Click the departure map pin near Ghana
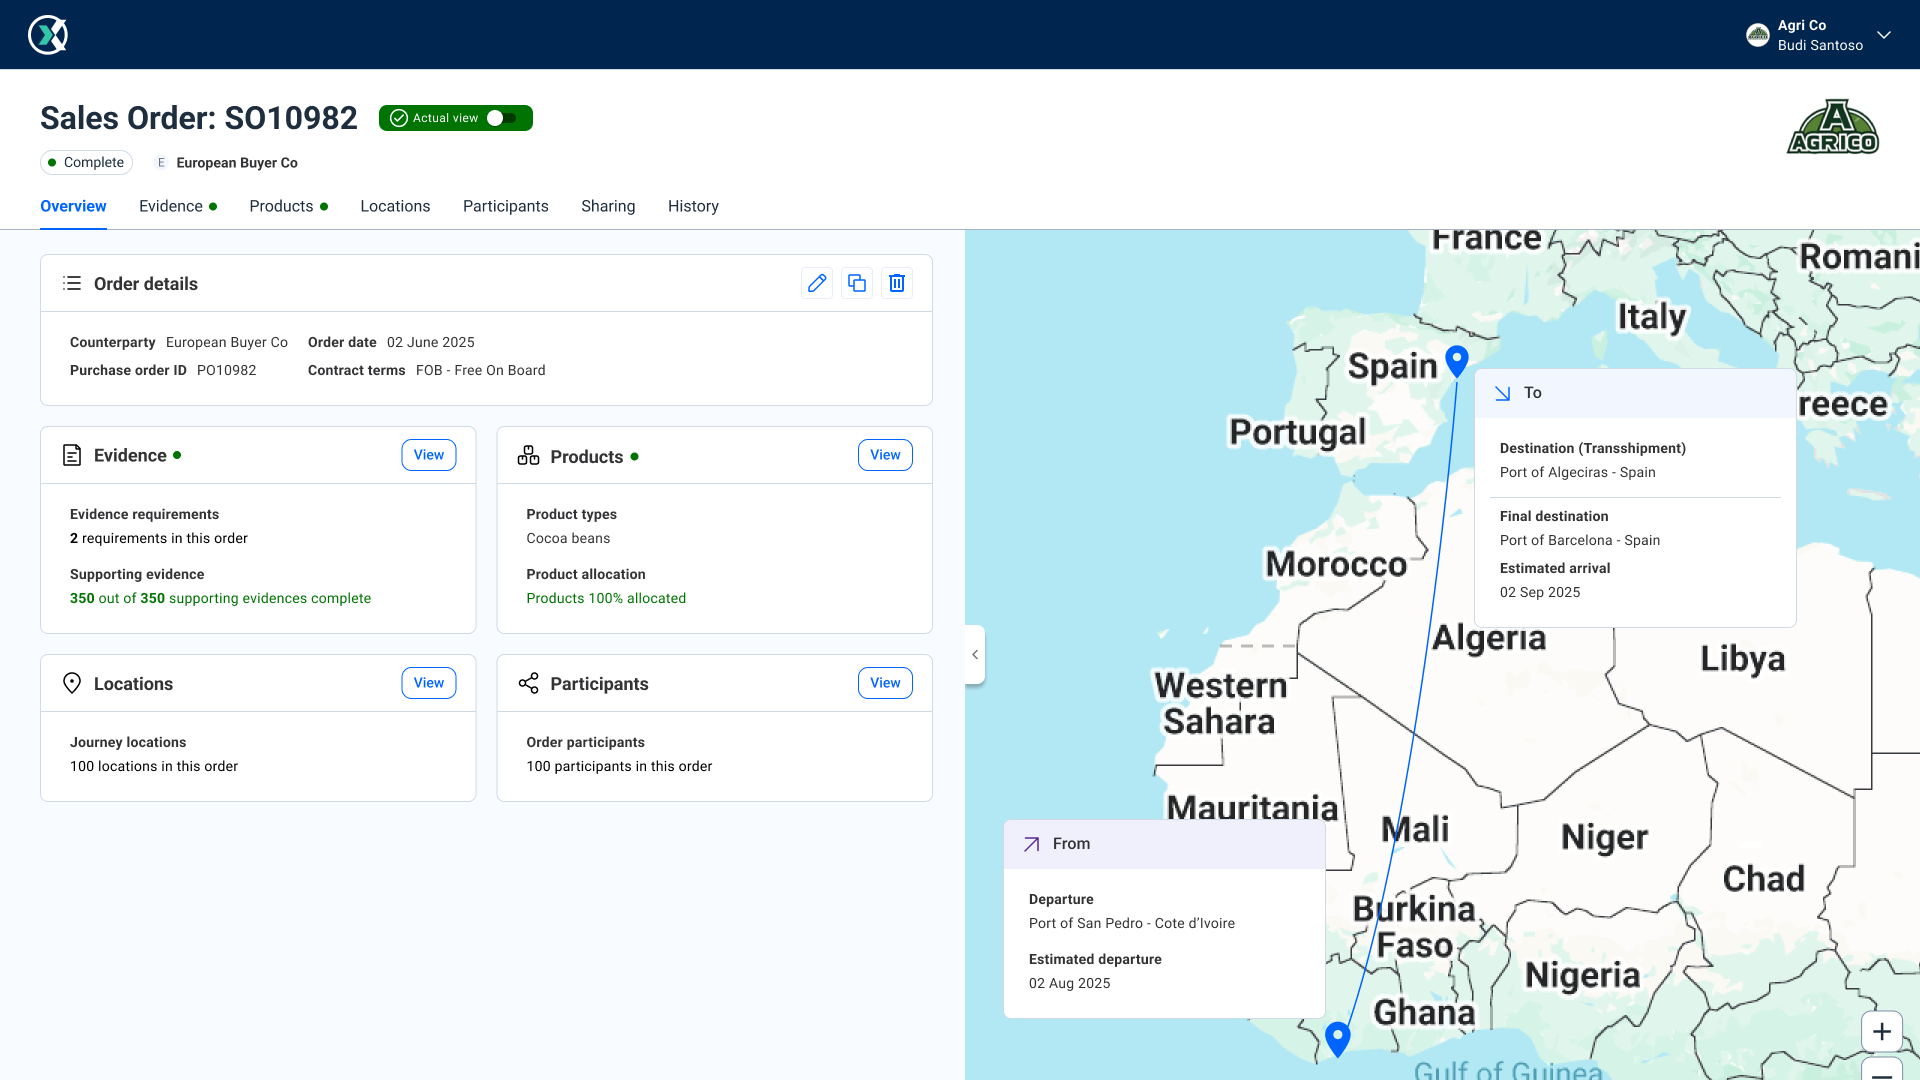Image resolution: width=1920 pixels, height=1080 pixels. coord(1337,1037)
